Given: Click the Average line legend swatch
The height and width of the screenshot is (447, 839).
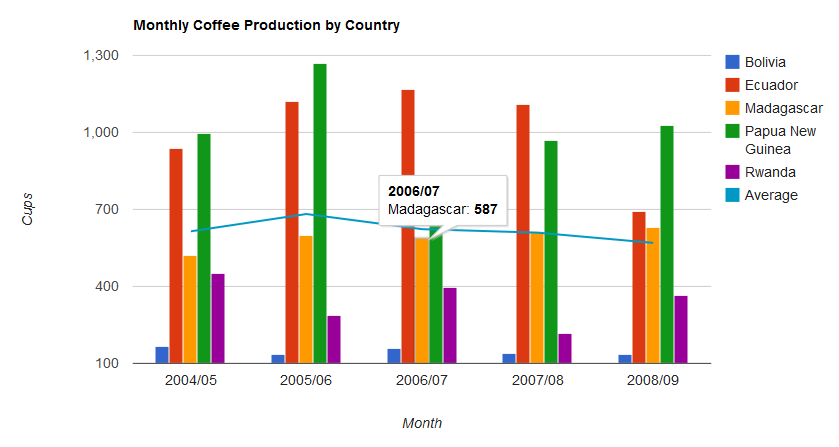Looking at the screenshot, I should pos(732,195).
